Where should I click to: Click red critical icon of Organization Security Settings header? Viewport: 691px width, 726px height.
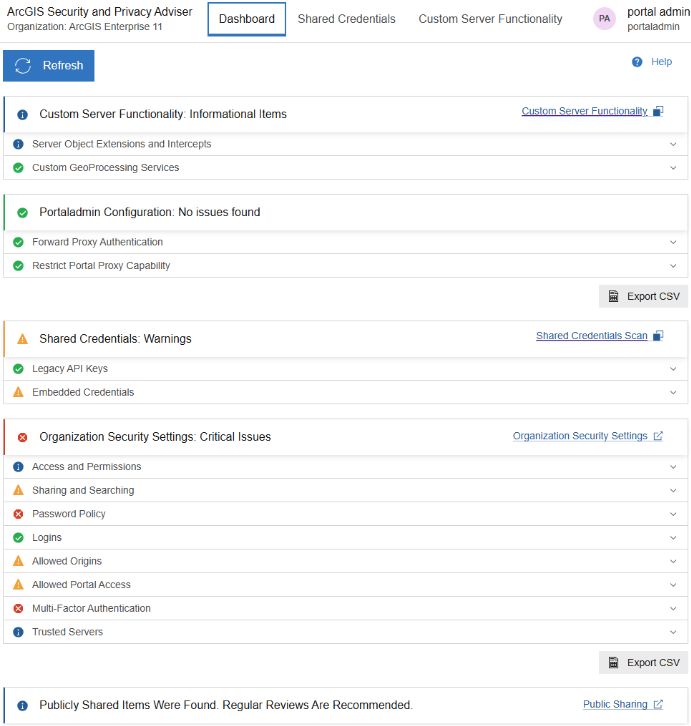coord(22,437)
